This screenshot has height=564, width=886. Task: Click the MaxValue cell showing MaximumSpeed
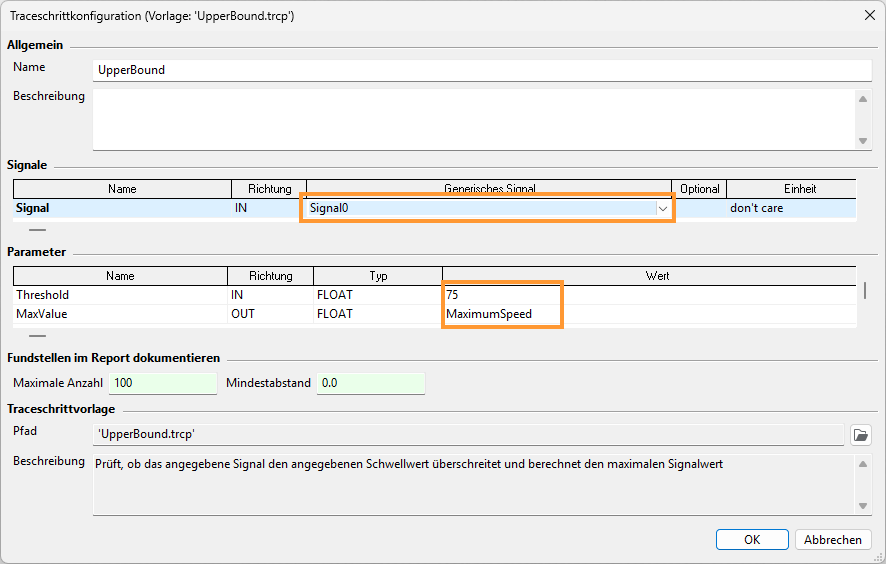click(649, 314)
